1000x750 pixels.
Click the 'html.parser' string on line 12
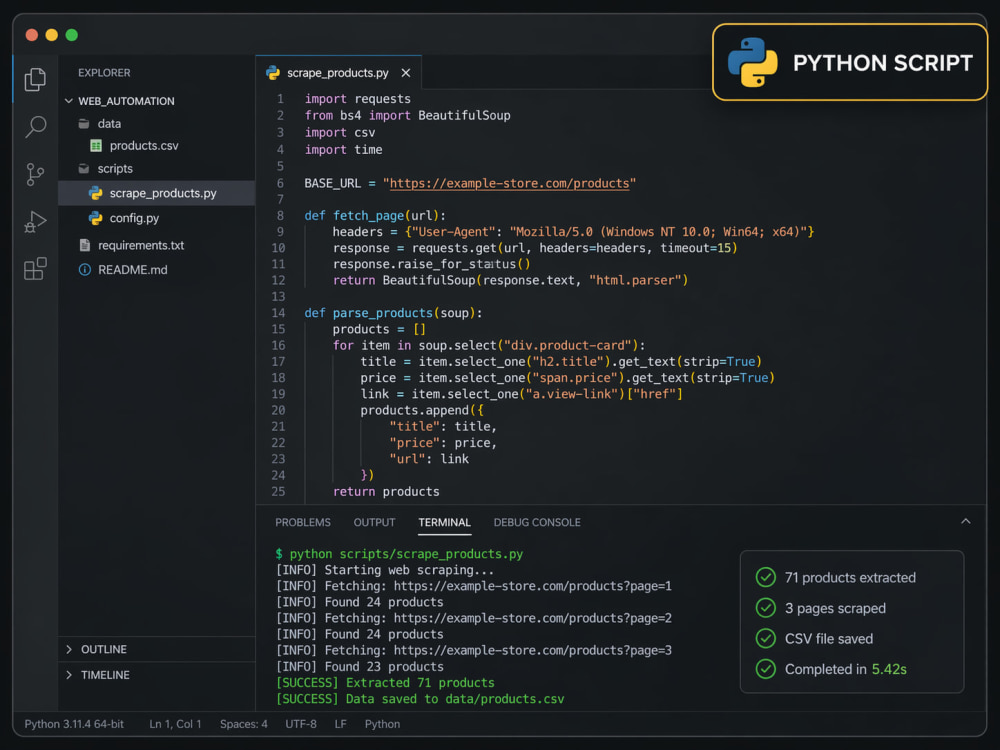(636, 280)
